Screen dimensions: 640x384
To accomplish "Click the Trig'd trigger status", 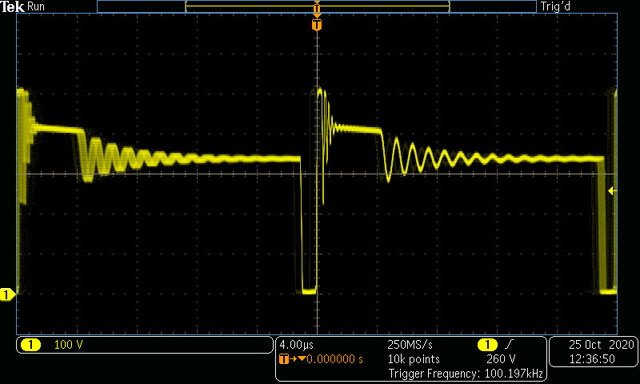I will click(555, 7).
